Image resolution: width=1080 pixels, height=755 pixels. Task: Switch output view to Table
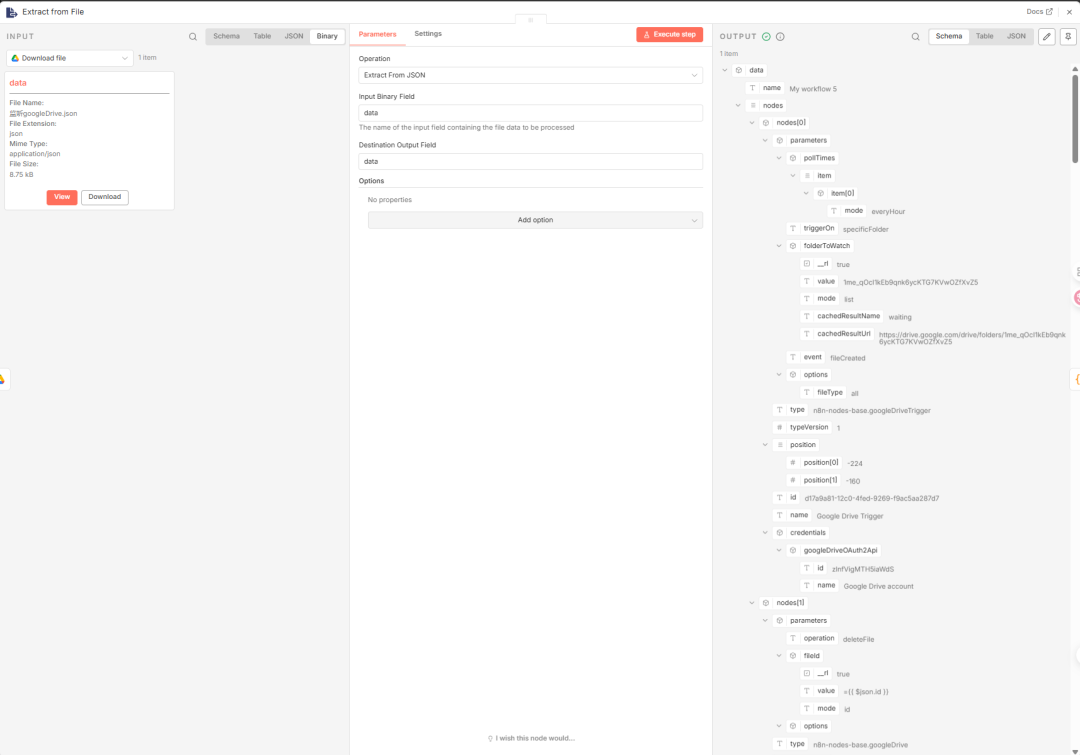coord(984,36)
